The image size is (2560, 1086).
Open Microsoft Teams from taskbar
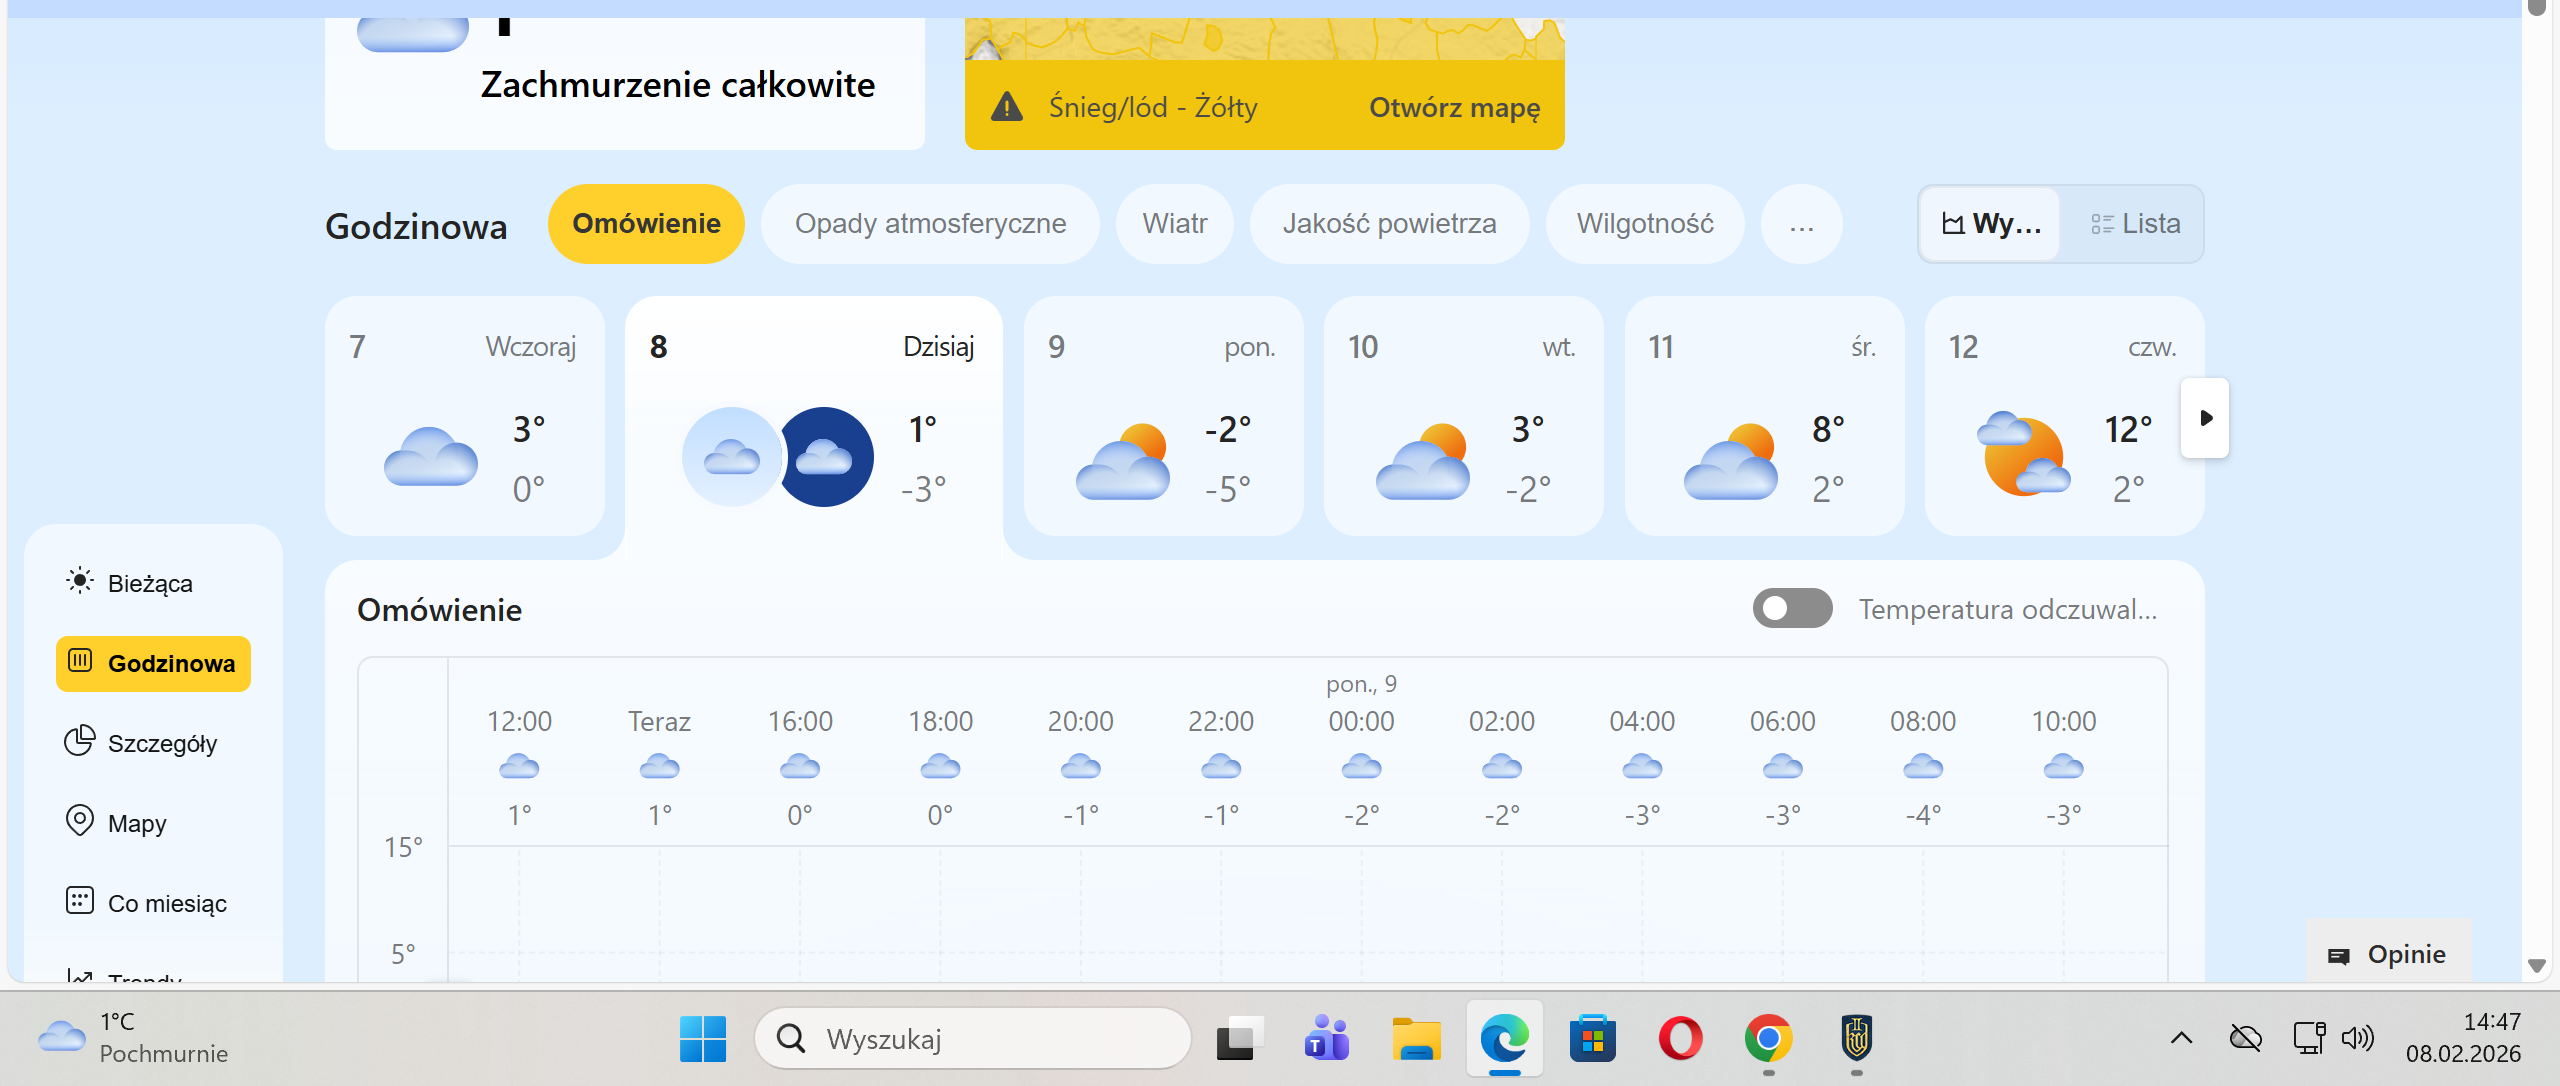pos(1326,1039)
